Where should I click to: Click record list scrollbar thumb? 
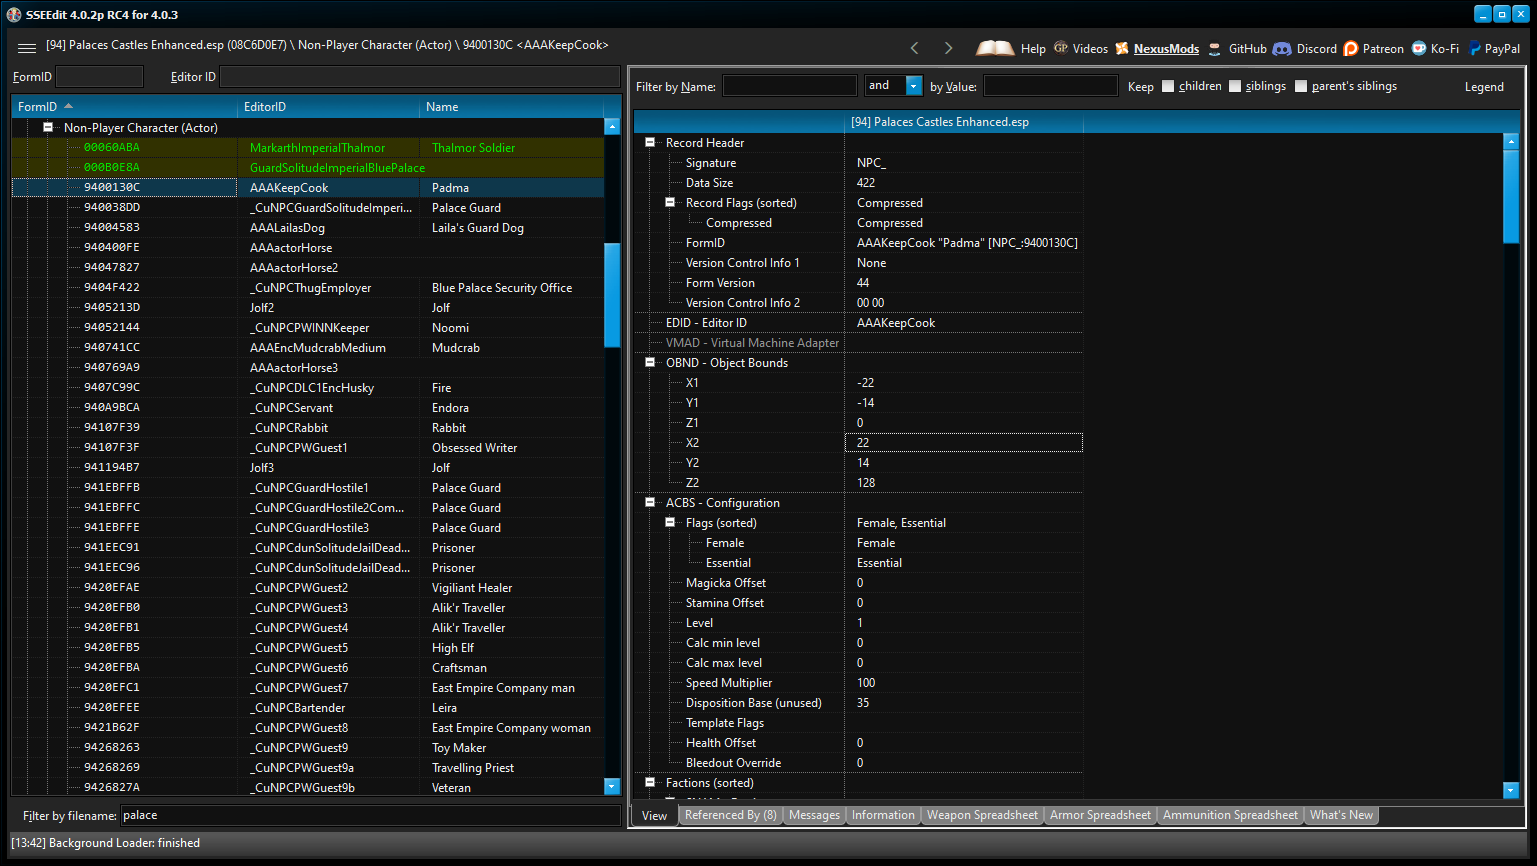612,295
